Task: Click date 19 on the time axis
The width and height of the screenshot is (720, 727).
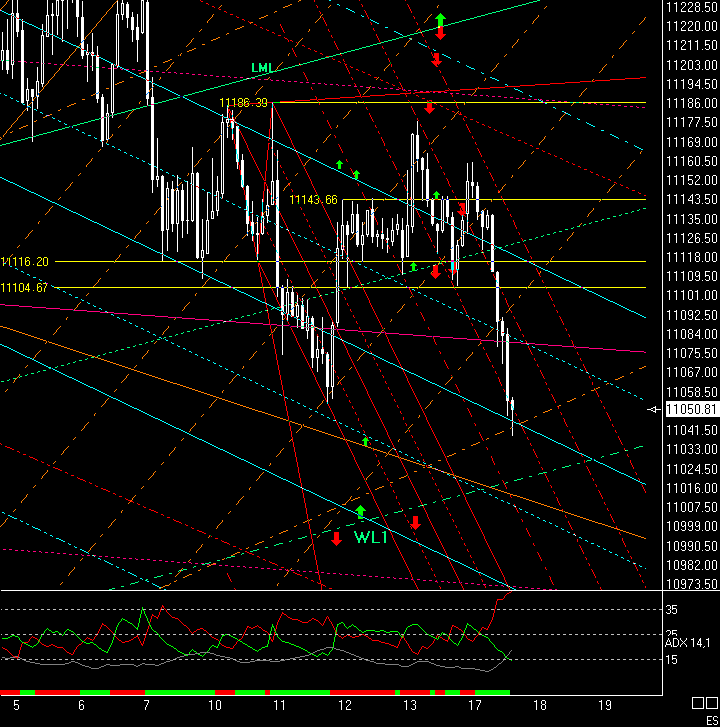Action: click(605, 706)
